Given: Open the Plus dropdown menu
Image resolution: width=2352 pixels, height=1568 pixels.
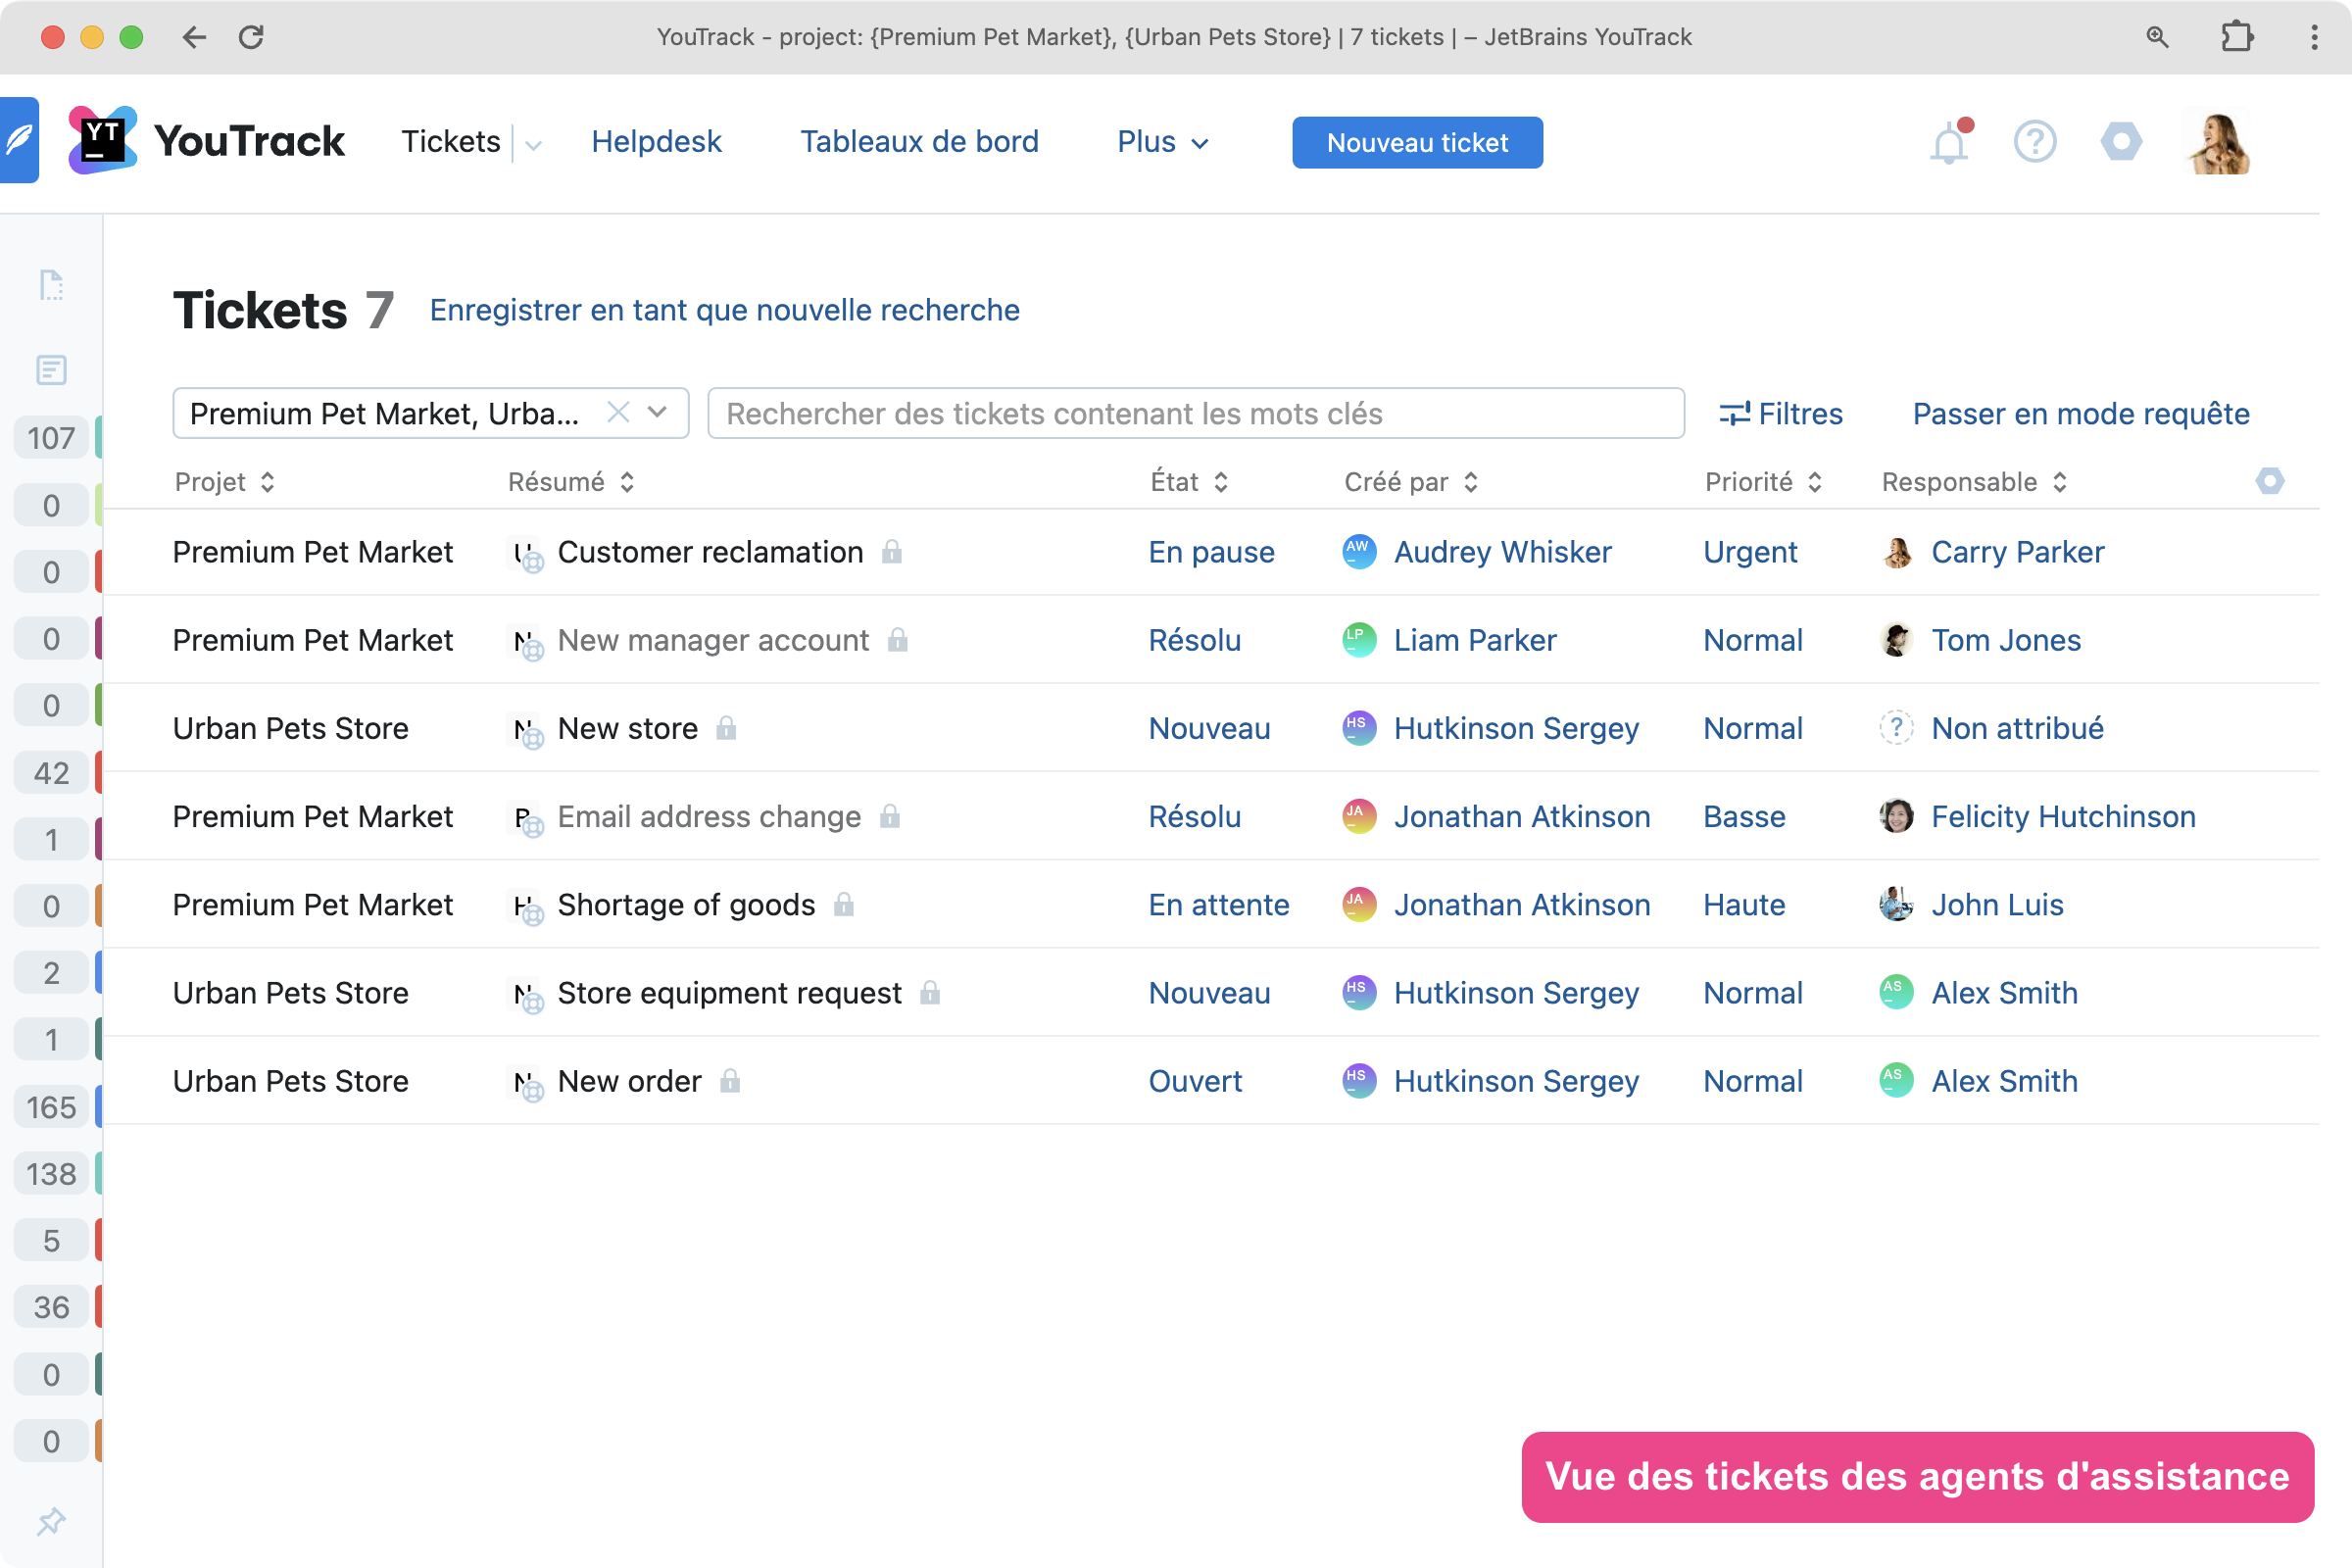Looking at the screenshot, I should click(x=1162, y=142).
